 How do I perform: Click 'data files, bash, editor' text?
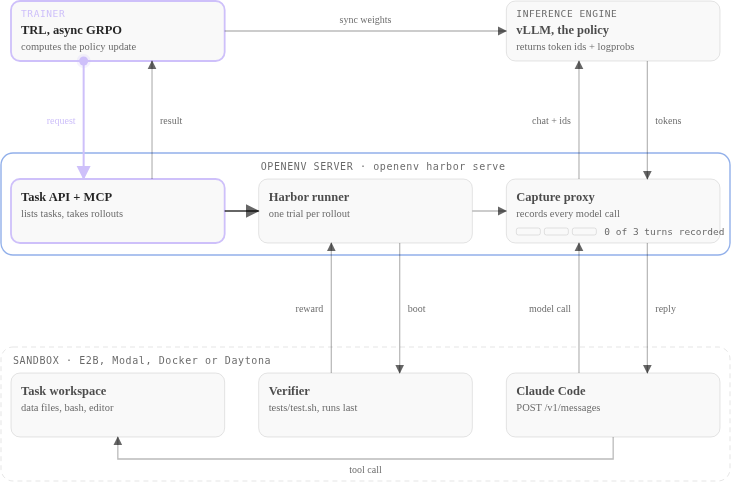coord(67,407)
